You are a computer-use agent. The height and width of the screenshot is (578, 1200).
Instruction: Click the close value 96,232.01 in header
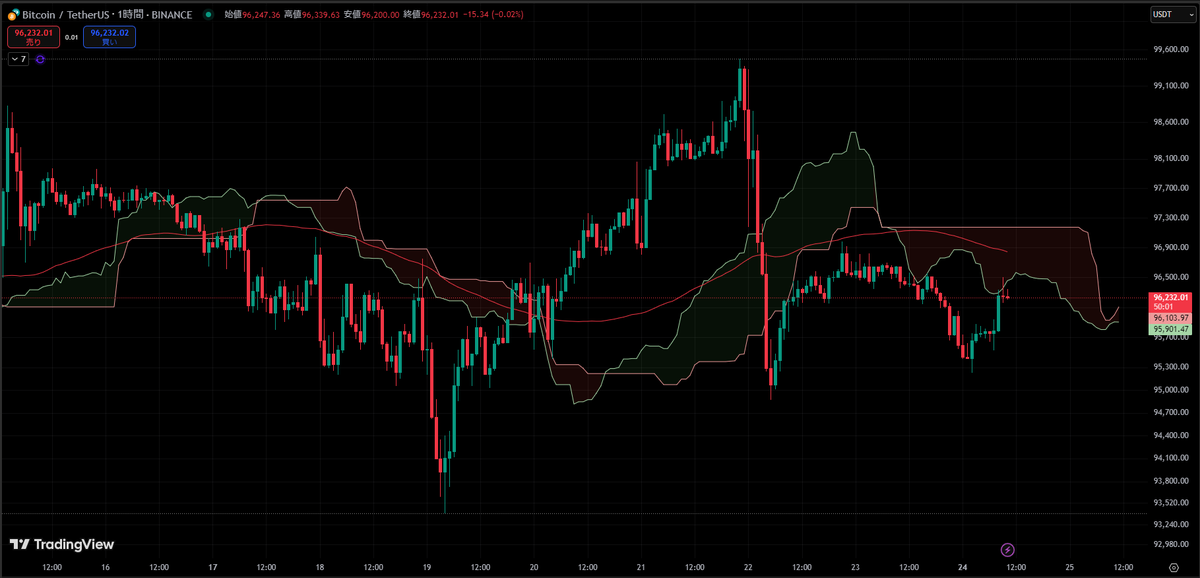point(440,15)
